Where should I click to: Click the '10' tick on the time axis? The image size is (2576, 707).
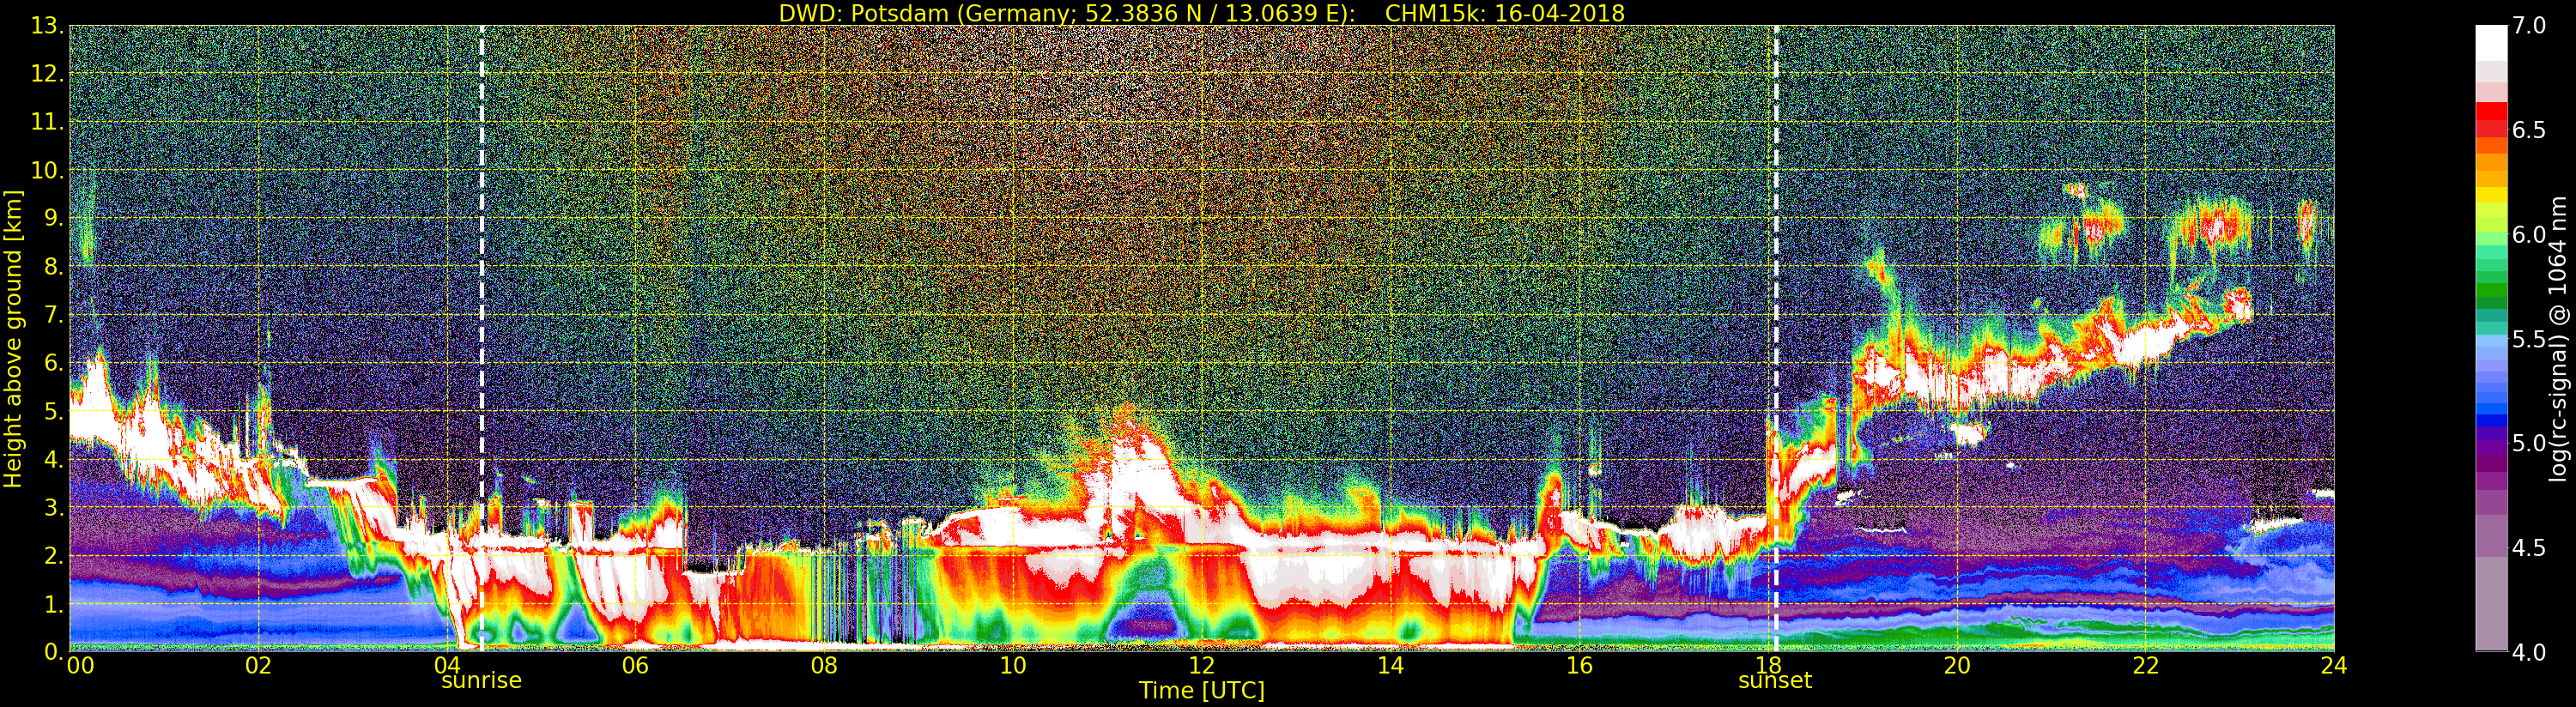click(x=1013, y=666)
